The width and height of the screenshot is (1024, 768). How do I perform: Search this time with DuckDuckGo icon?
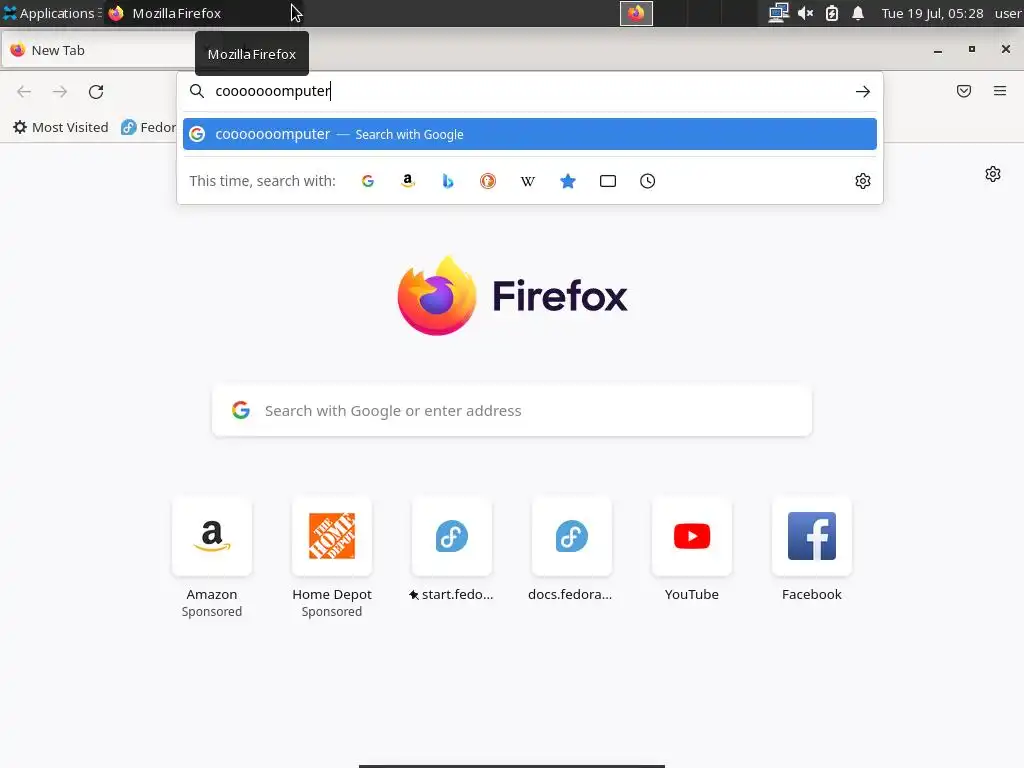tap(488, 181)
